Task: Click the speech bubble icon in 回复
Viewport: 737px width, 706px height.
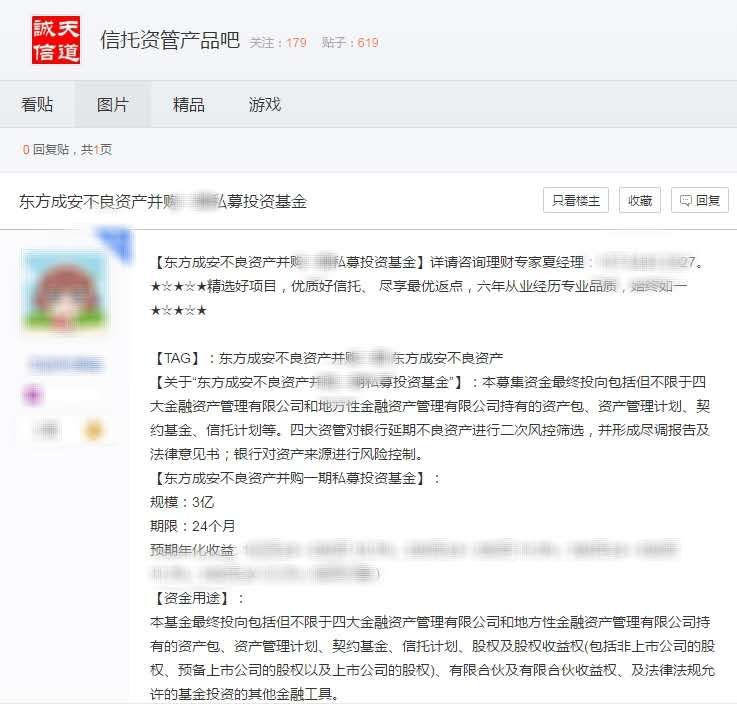Action: [686, 201]
